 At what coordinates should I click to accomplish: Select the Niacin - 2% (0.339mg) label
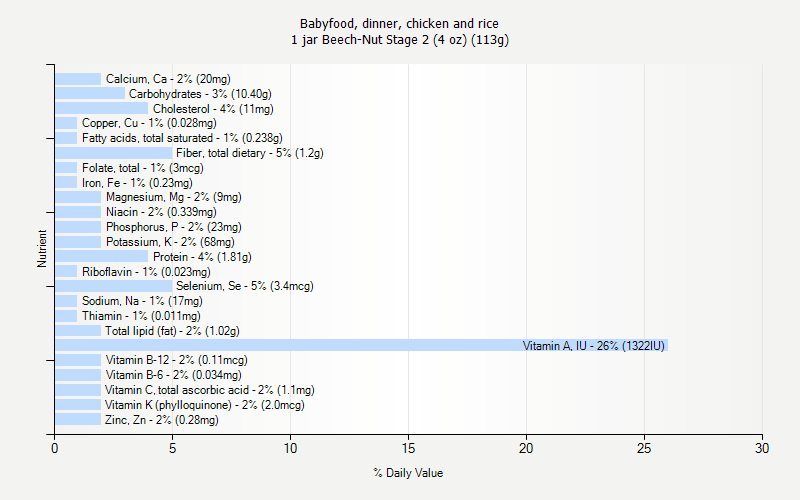(x=161, y=212)
